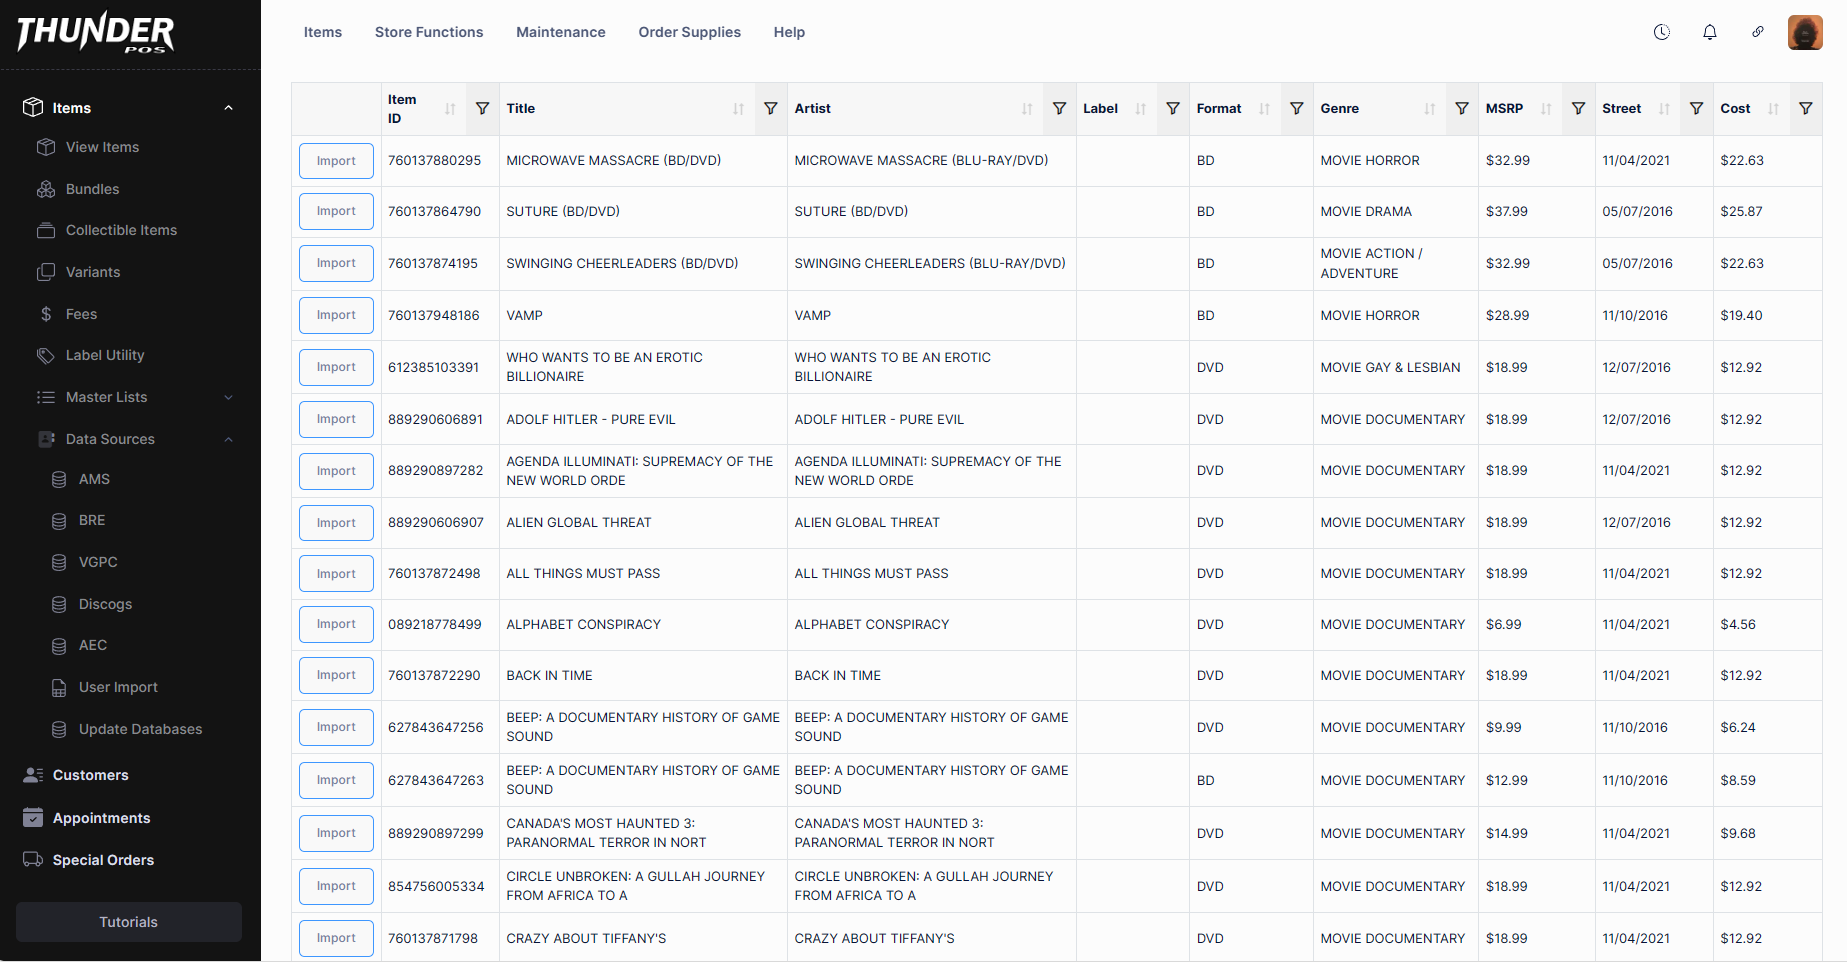Collapse the Items sidebar section
The width and height of the screenshot is (1847, 962).
tap(228, 108)
